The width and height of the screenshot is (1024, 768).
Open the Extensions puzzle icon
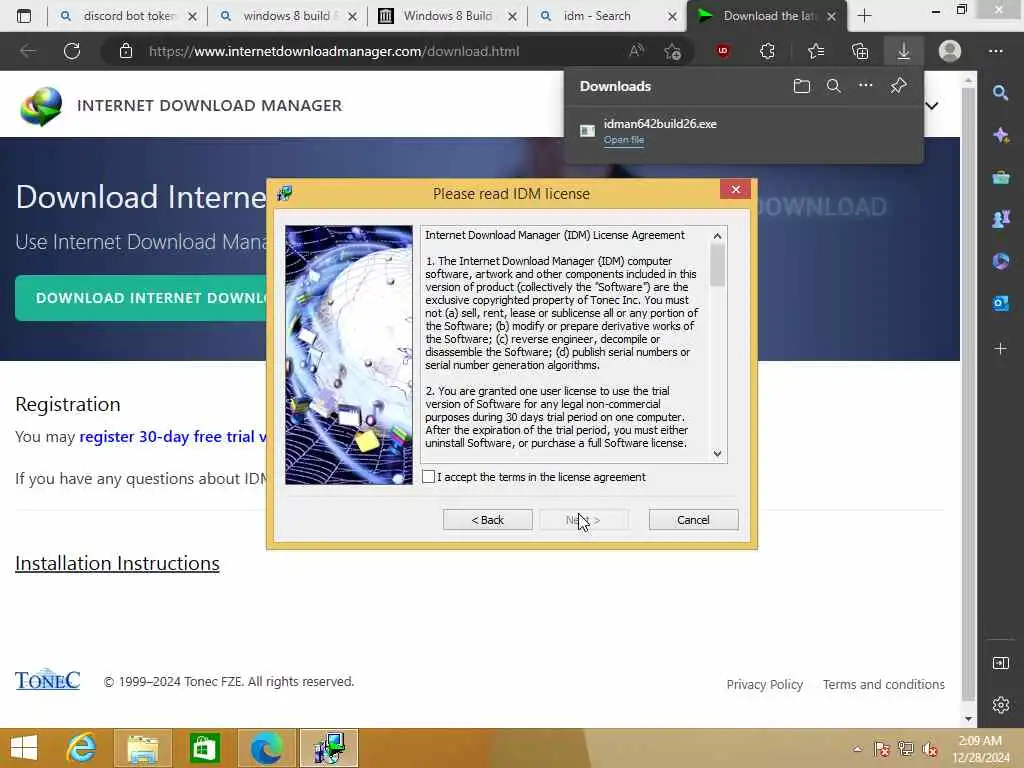pyautogui.click(x=767, y=51)
